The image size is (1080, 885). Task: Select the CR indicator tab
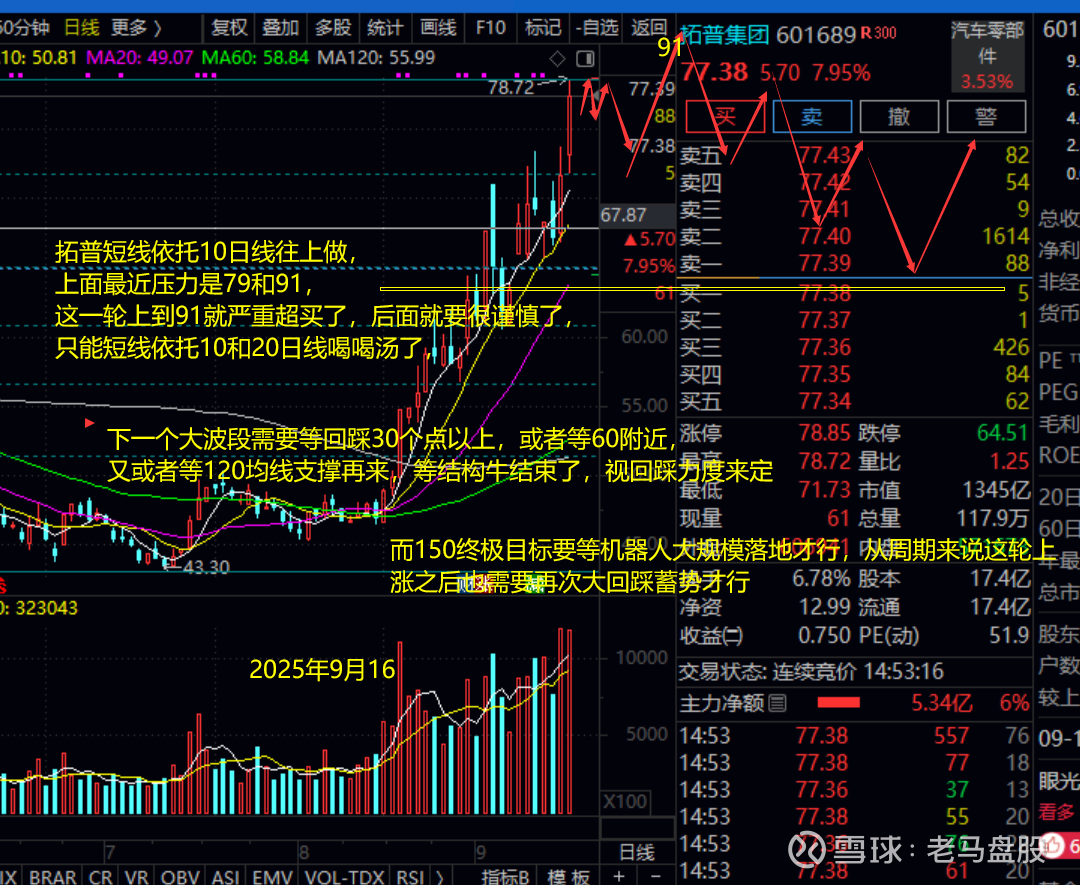[x=101, y=877]
